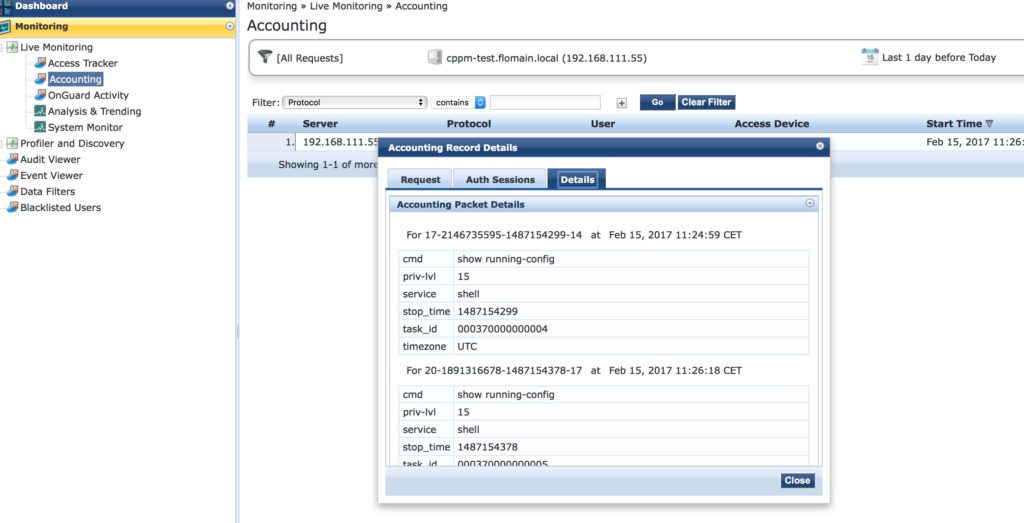Open the Protocol filter field dropdown

tap(354, 102)
